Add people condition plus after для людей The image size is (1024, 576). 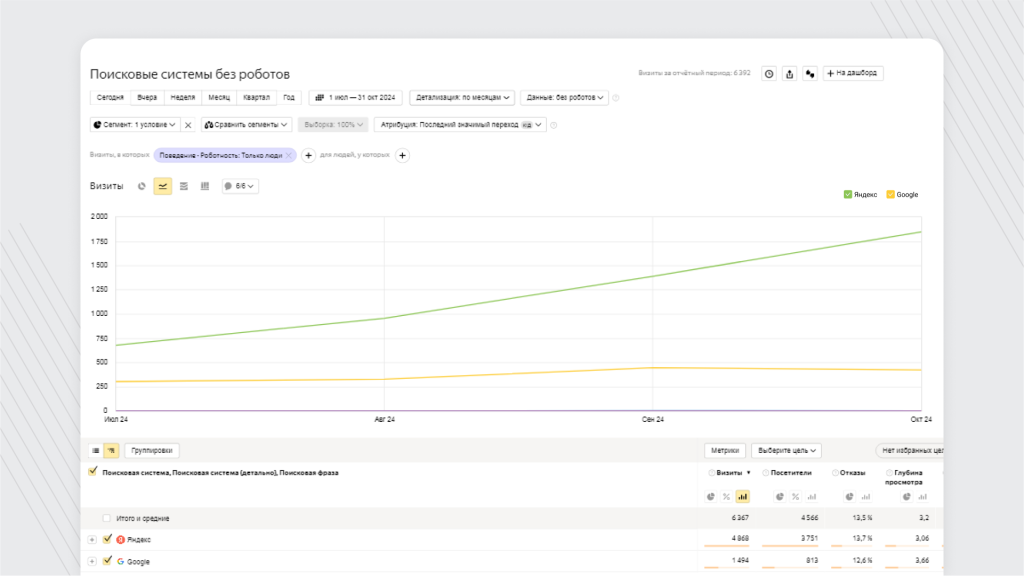click(402, 155)
